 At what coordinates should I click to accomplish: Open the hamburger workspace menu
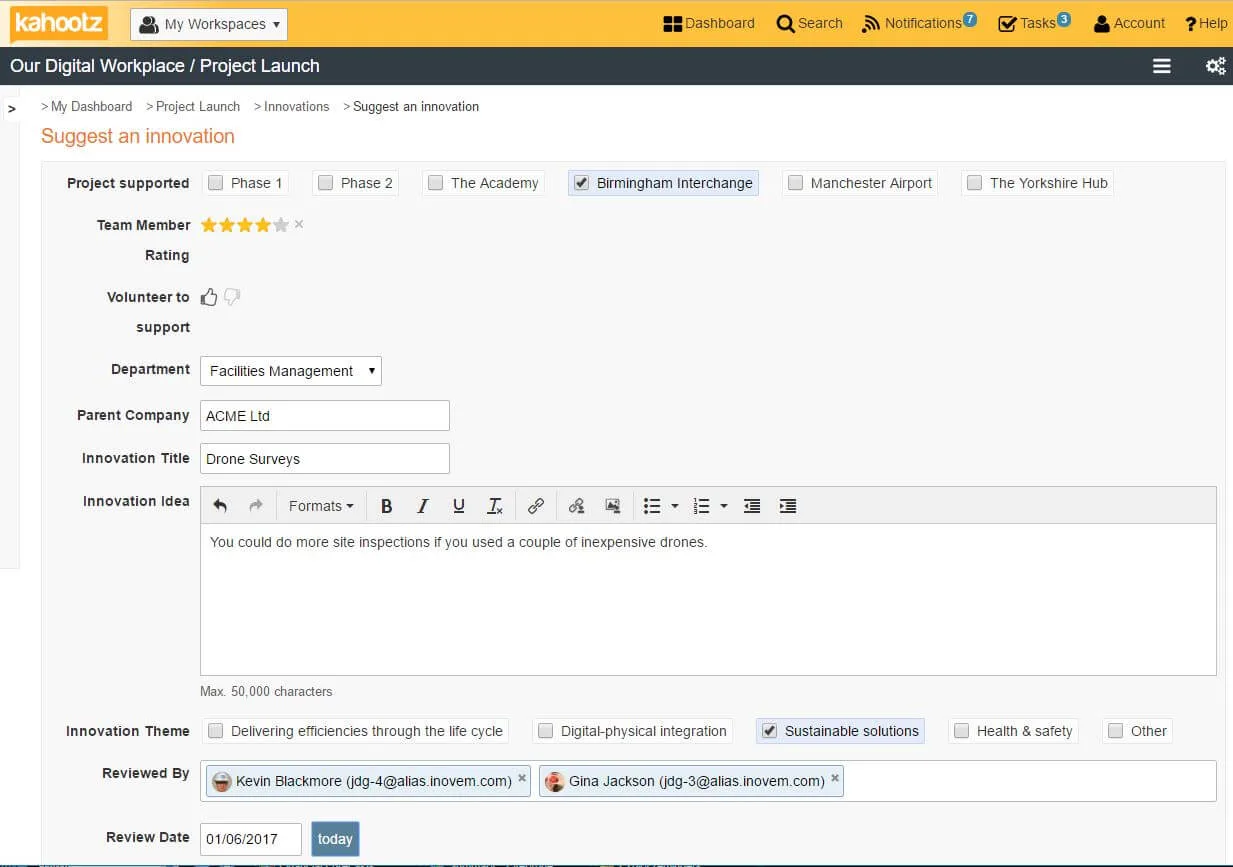pyautogui.click(x=1162, y=66)
